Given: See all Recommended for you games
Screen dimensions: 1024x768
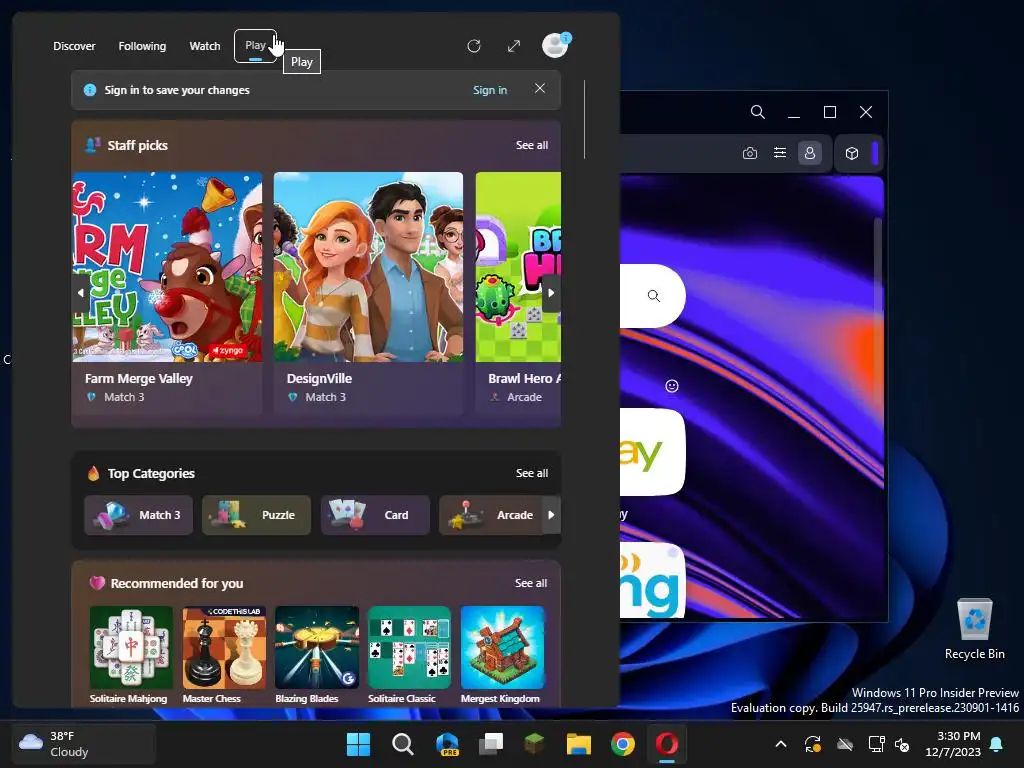Looking at the screenshot, I should pyautogui.click(x=531, y=583).
